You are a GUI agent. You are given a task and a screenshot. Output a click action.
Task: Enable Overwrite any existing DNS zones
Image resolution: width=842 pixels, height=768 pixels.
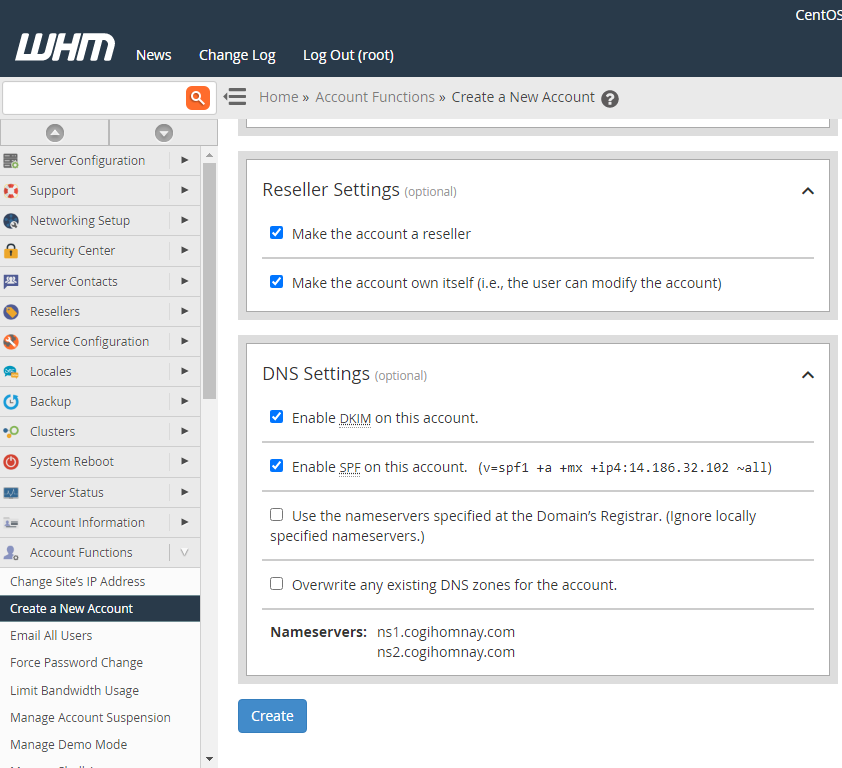point(277,584)
